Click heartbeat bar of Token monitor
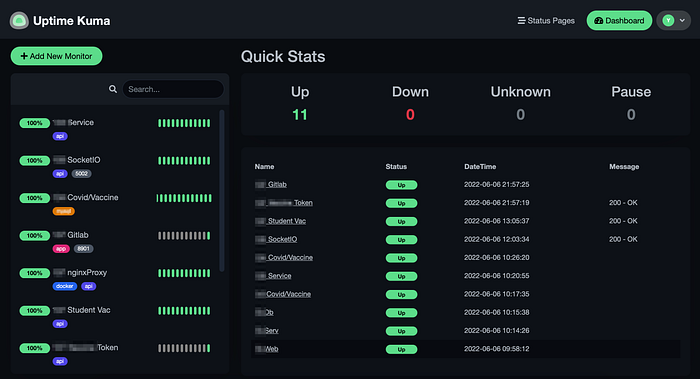This screenshot has height=379, width=700. (184, 348)
